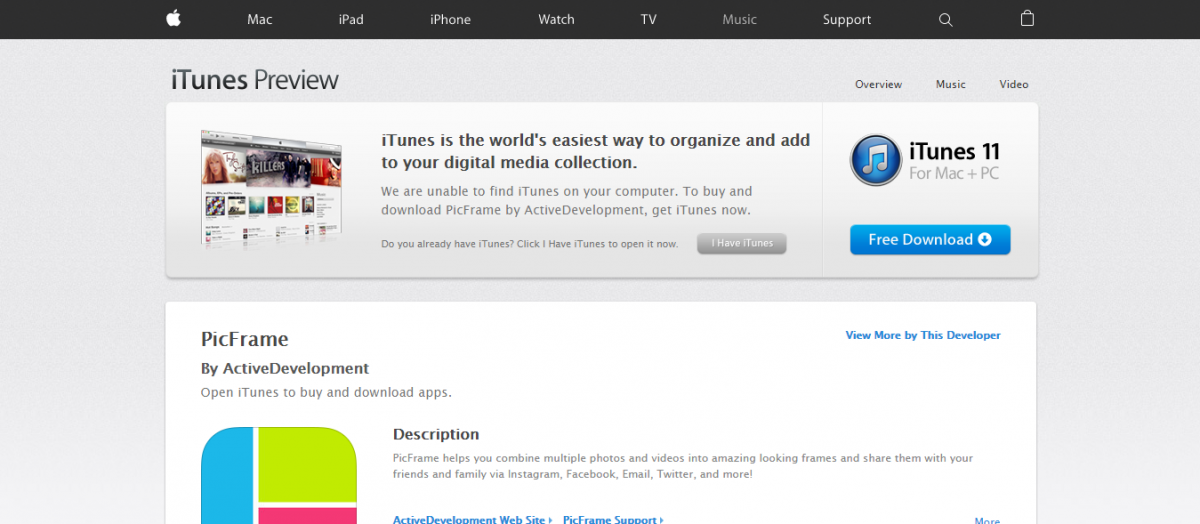
Task: Open the iPhone menu item
Action: pyautogui.click(x=450, y=20)
